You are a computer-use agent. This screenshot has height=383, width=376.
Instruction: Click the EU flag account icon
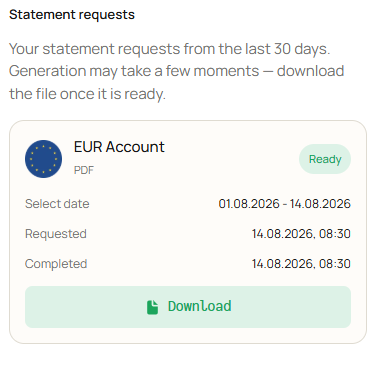(43, 159)
